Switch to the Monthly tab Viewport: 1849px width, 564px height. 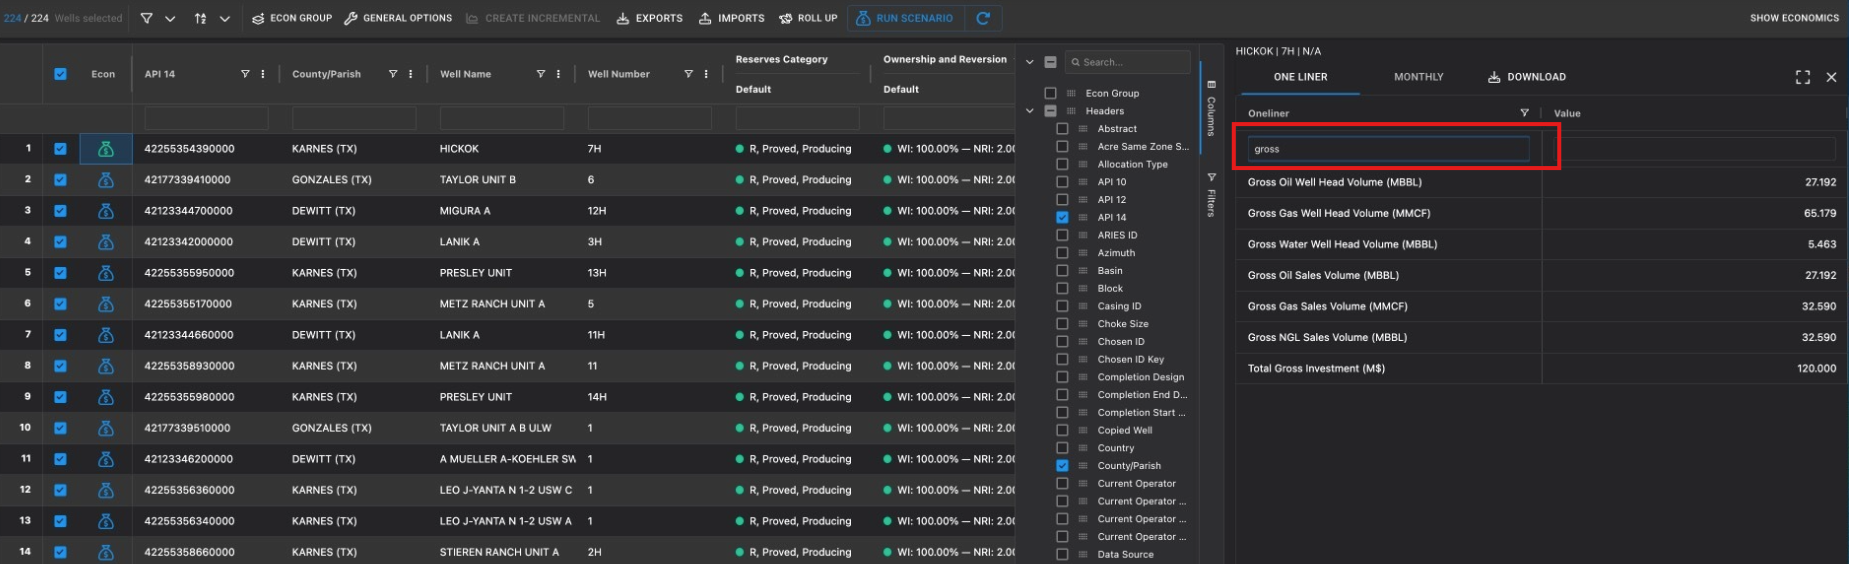pyautogui.click(x=1418, y=77)
